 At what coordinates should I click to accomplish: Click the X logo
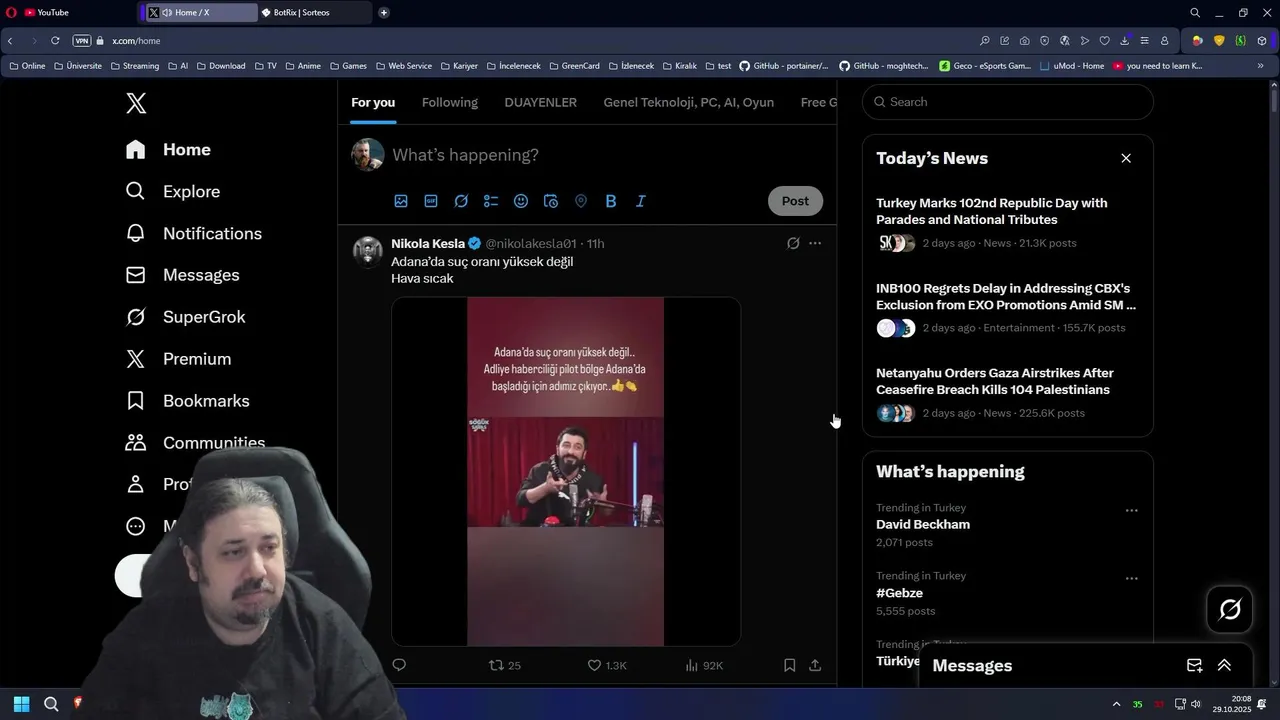pos(136,103)
